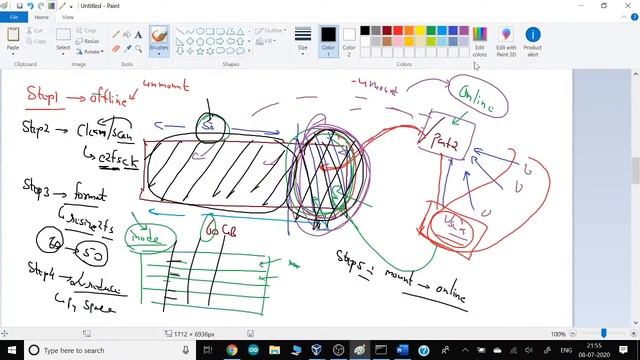The image size is (640, 360).
Task: Choose the Down arrow shape
Action: click(x=180, y=51)
